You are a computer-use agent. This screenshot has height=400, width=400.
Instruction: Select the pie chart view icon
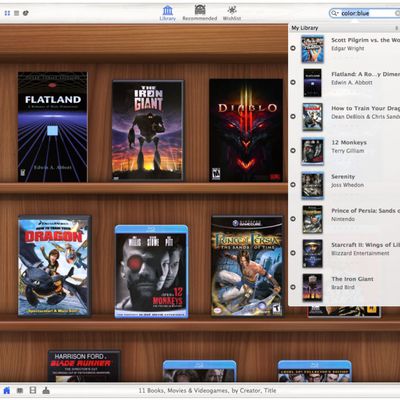pyautogui.click(x=26, y=13)
